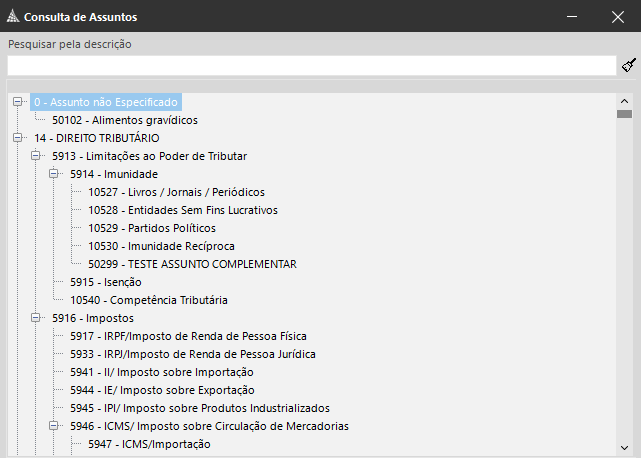Focus the 'Pesquisar pela descrição' search field
Viewport: 641px width, 458px height.
312,65
